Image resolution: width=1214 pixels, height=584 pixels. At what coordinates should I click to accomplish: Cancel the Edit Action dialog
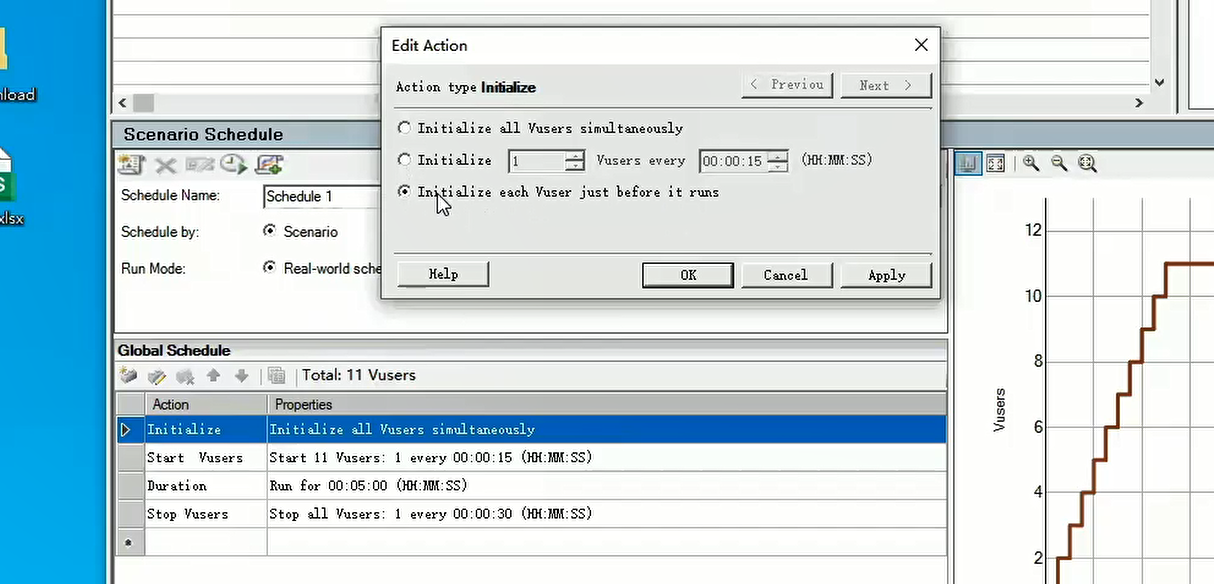click(786, 275)
